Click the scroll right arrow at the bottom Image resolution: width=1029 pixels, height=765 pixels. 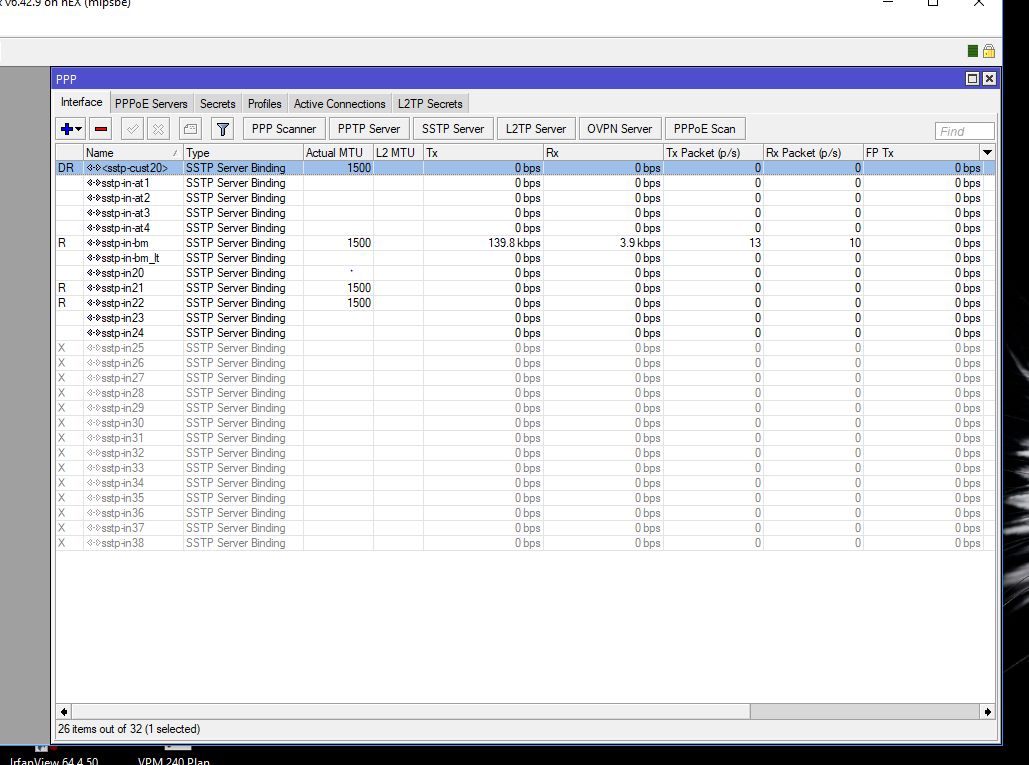(988, 712)
